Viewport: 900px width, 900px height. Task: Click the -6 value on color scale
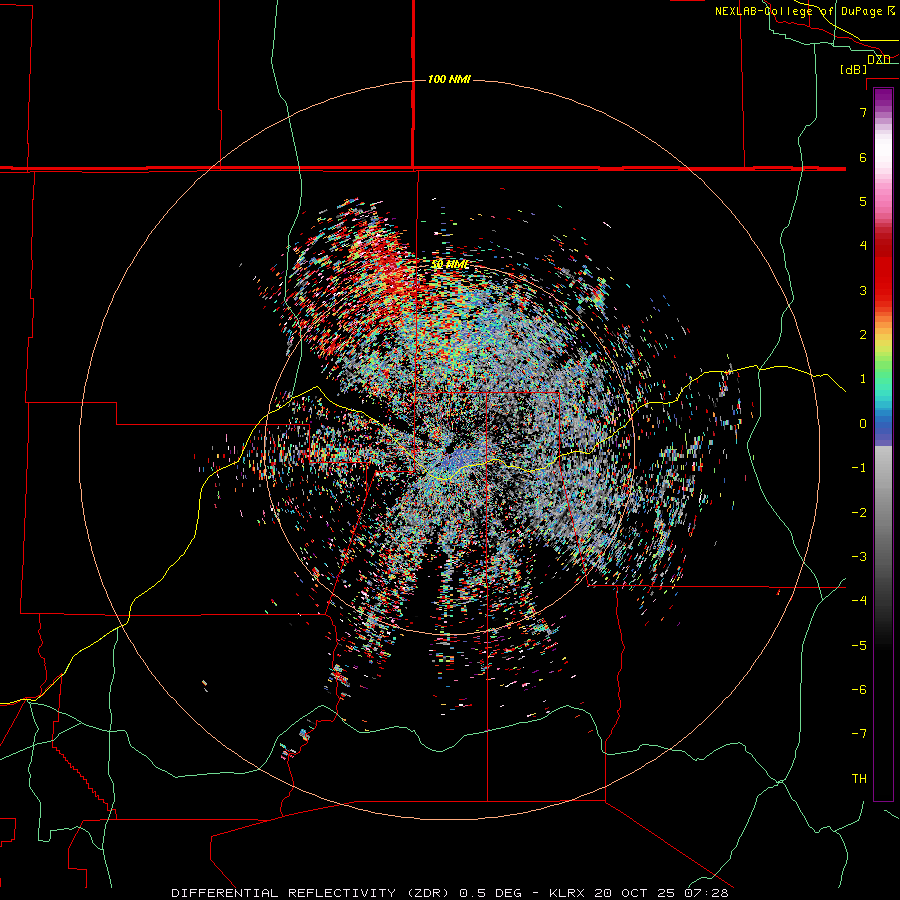tap(859, 690)
